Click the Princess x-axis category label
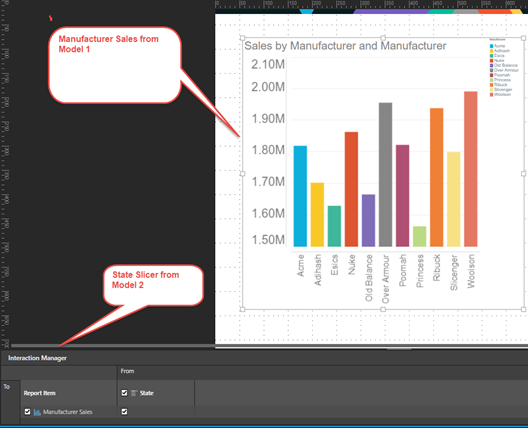The image size is (528, 428). click(420, 271)
